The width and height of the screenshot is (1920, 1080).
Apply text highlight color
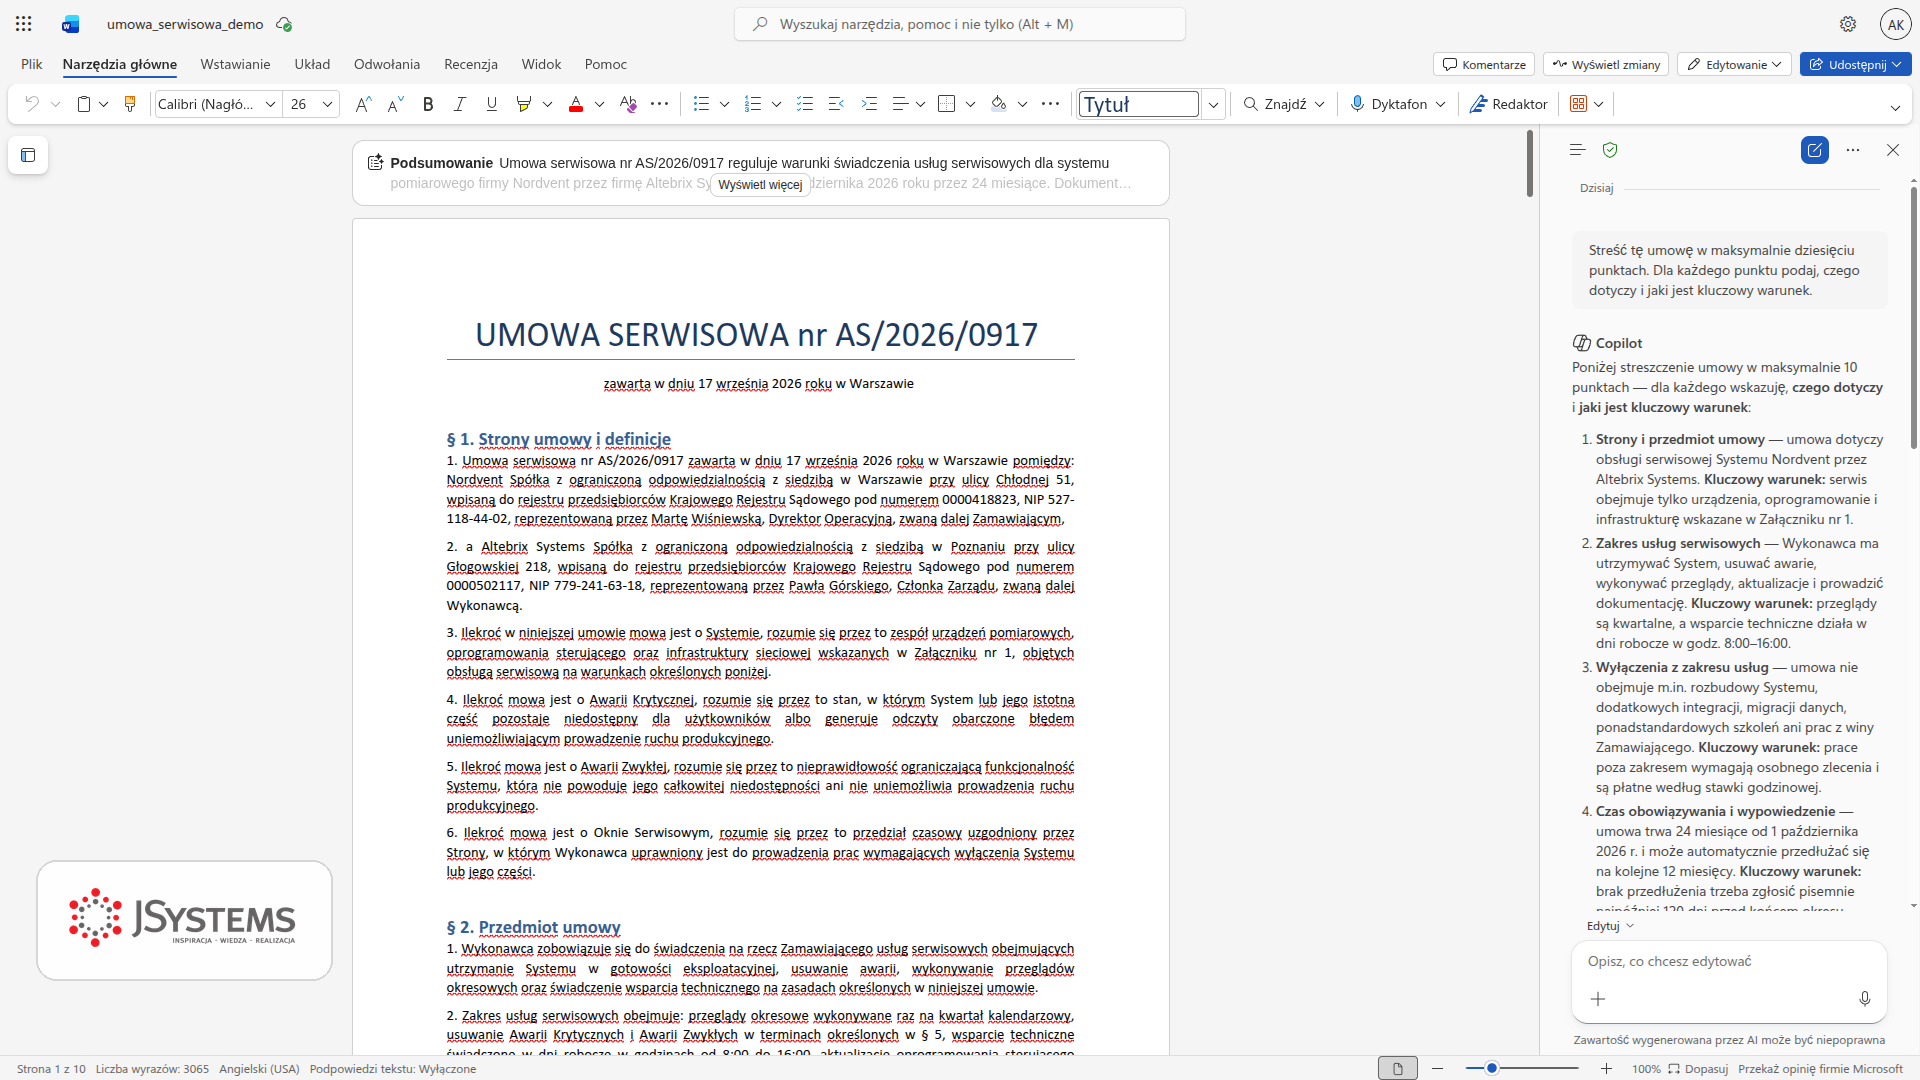tap(523, 104)
